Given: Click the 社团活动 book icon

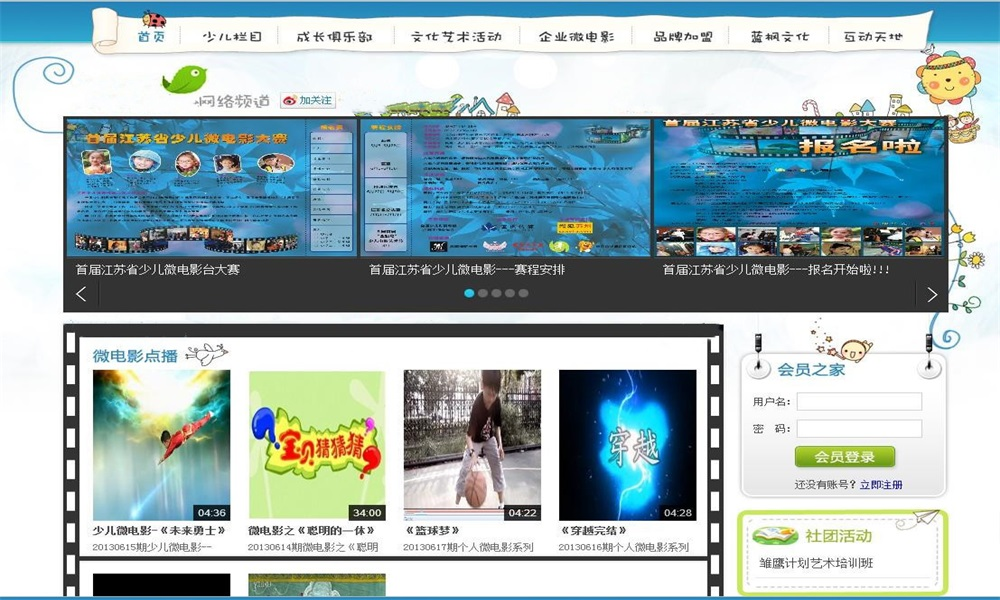Looking at the screenshot, I should [775, 536].
